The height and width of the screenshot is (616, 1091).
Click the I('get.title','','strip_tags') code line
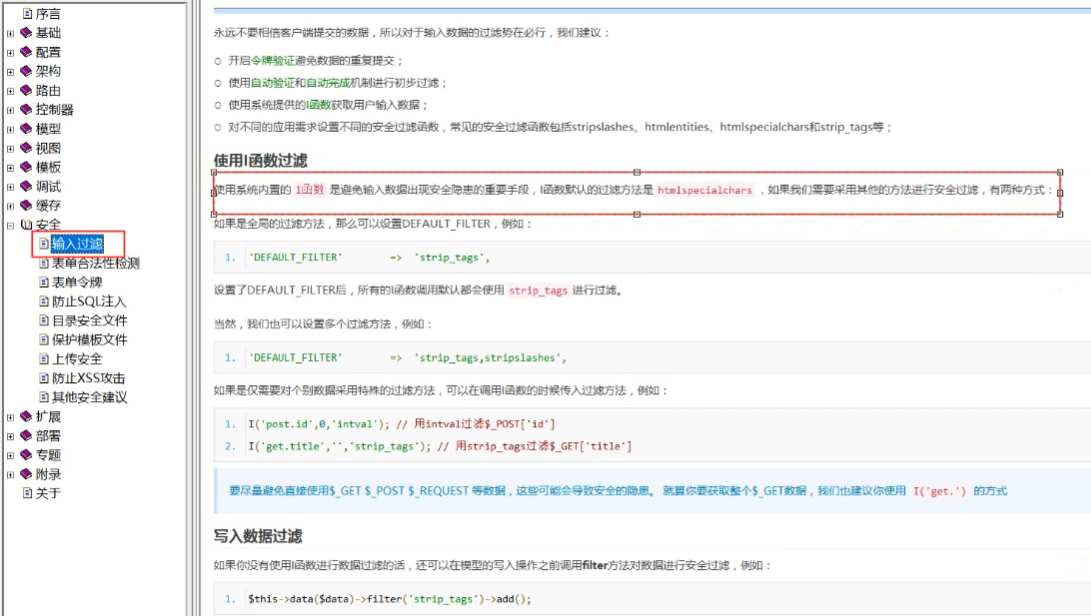[440, 446]
